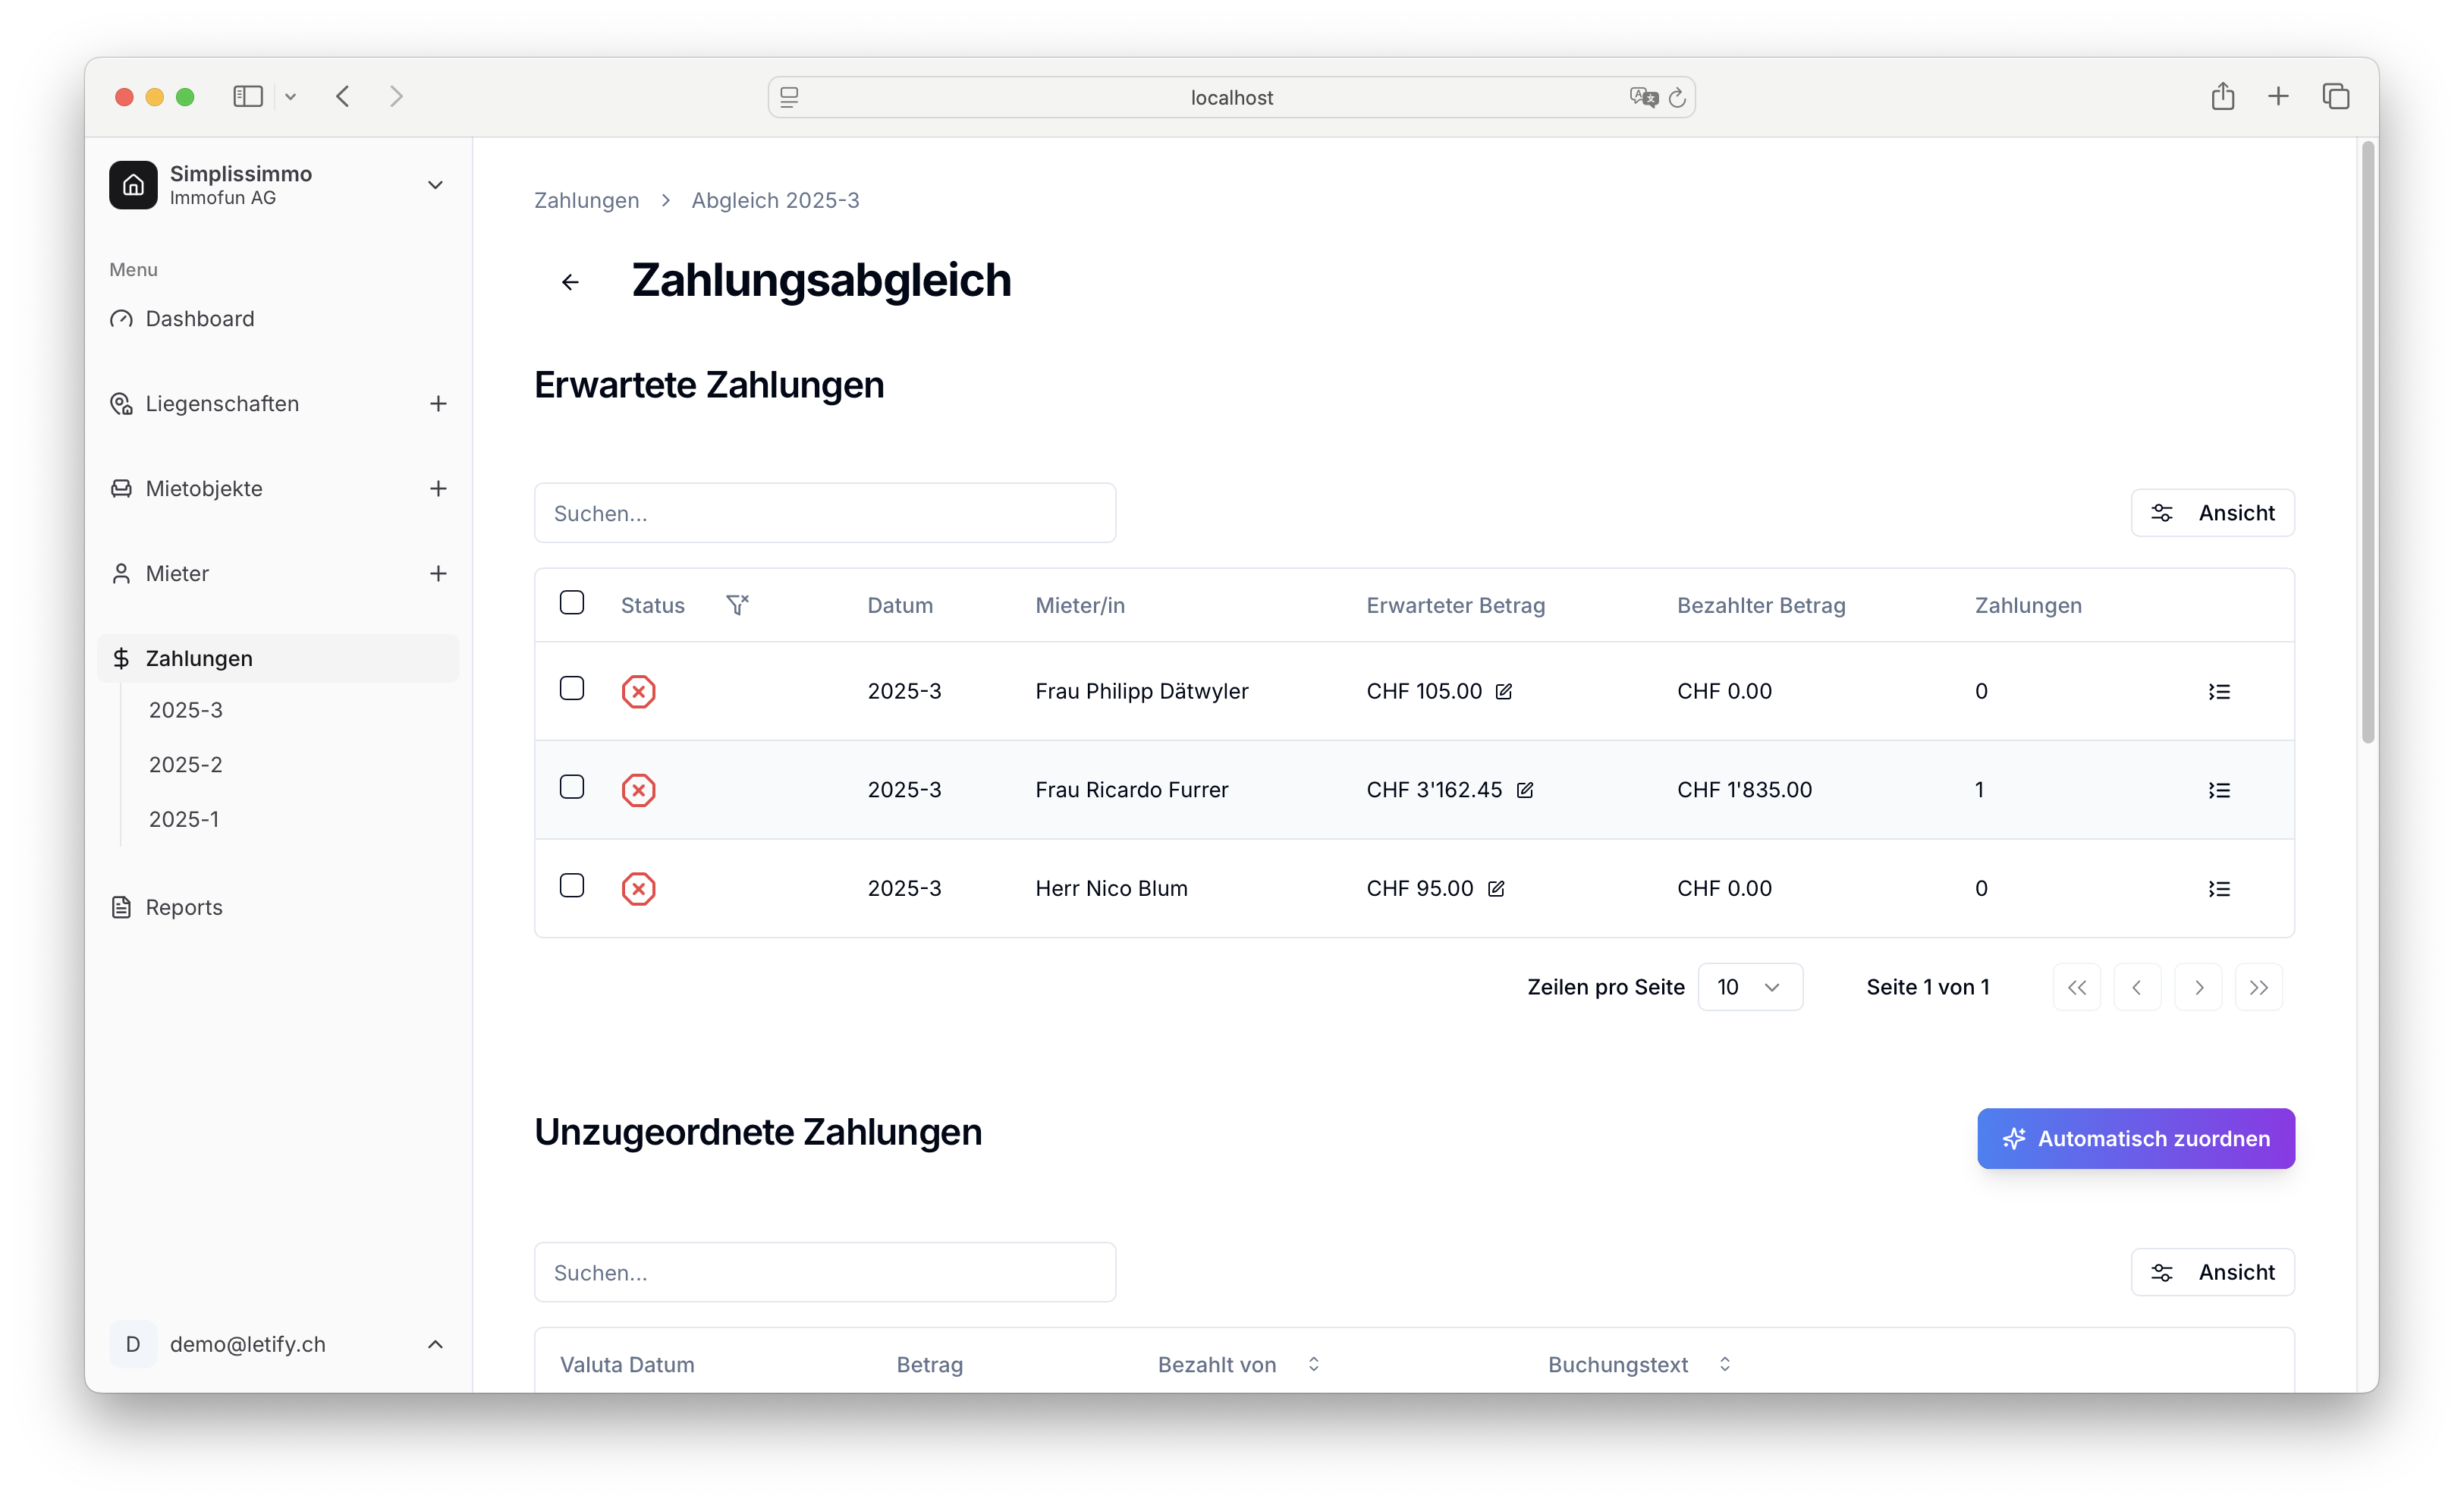Open the Zahlungen list for Herr Nico Blum
The width and height of the screenshot is (2464, 1505).
(2219, 888)
